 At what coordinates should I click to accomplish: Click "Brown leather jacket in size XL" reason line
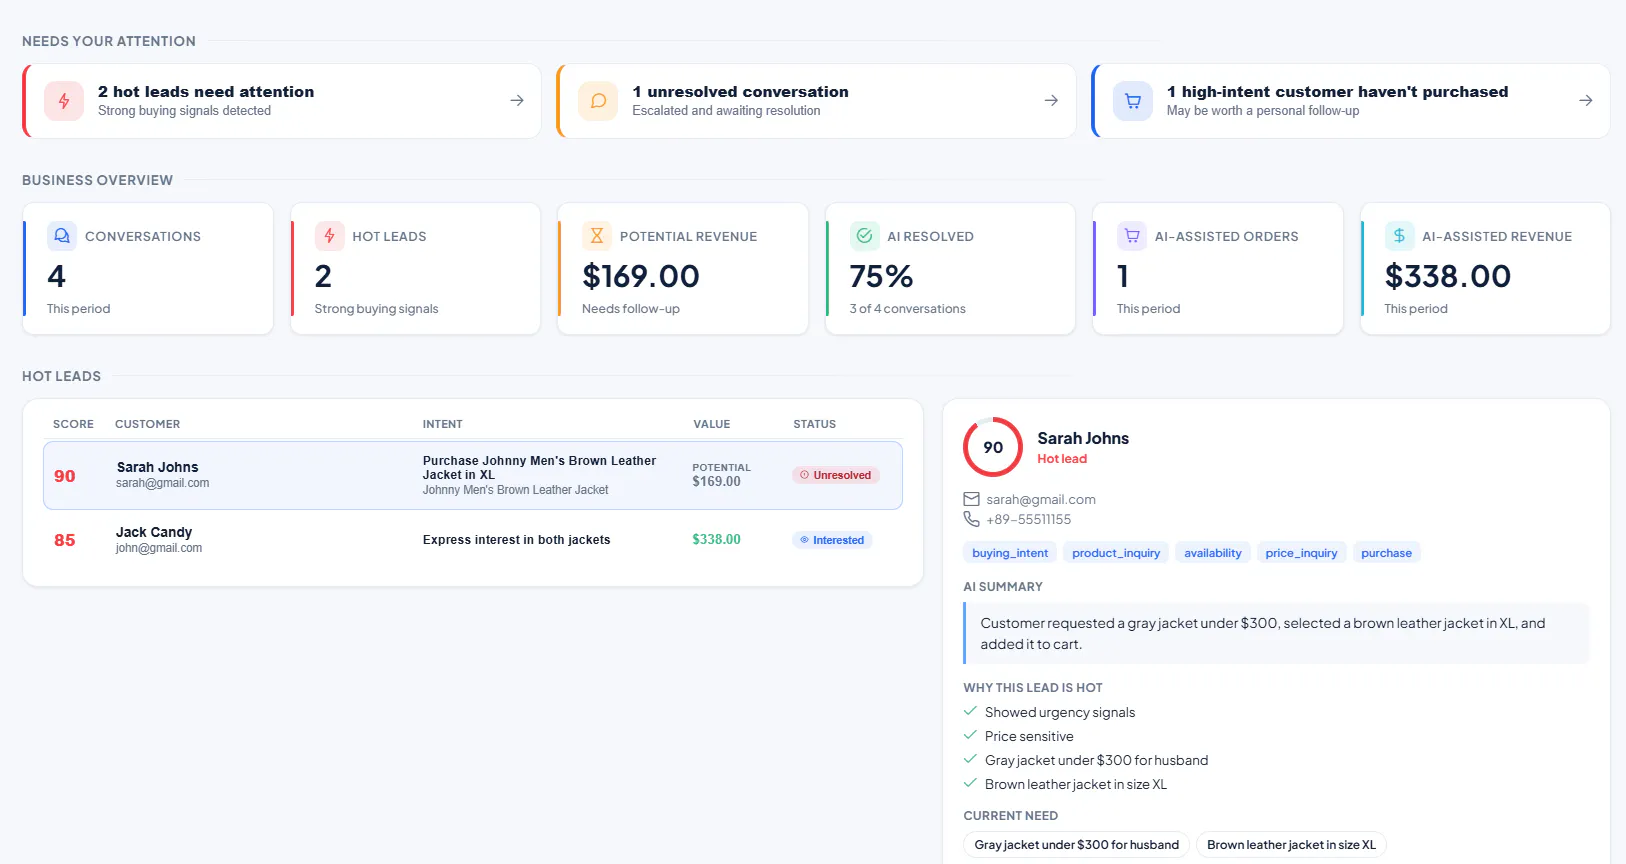(1076, 784)
